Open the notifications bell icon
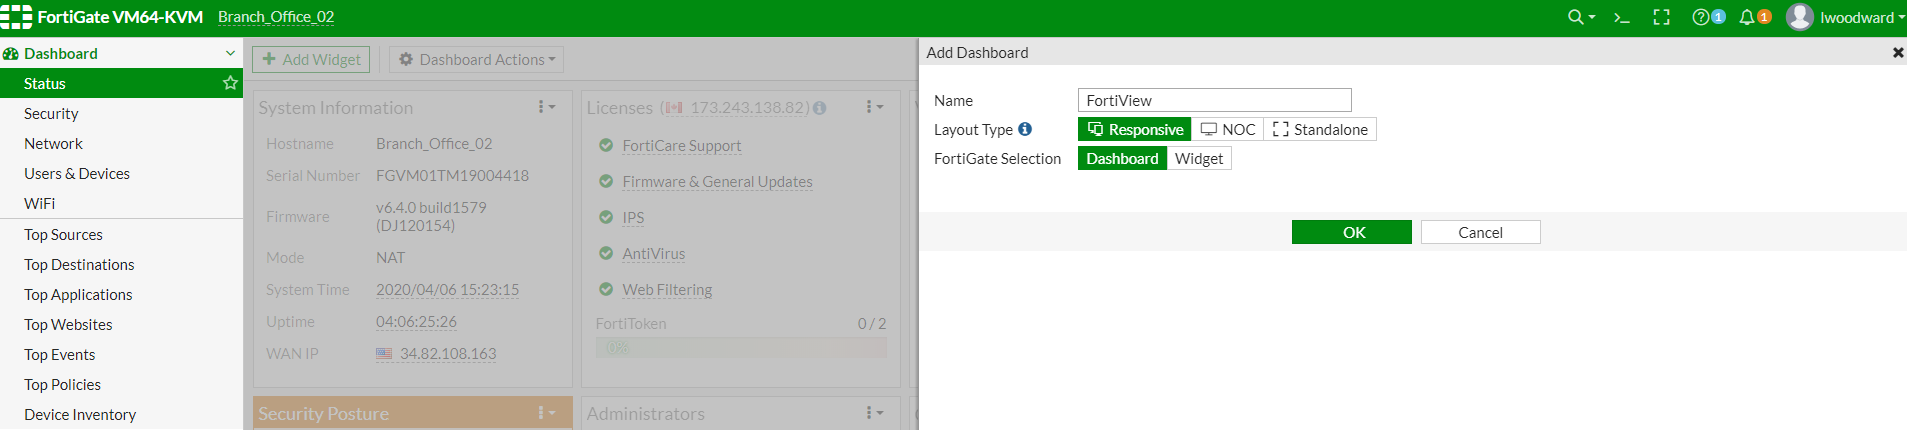1907x430 pixels. pyautogui.click(x=1747, y=17)
